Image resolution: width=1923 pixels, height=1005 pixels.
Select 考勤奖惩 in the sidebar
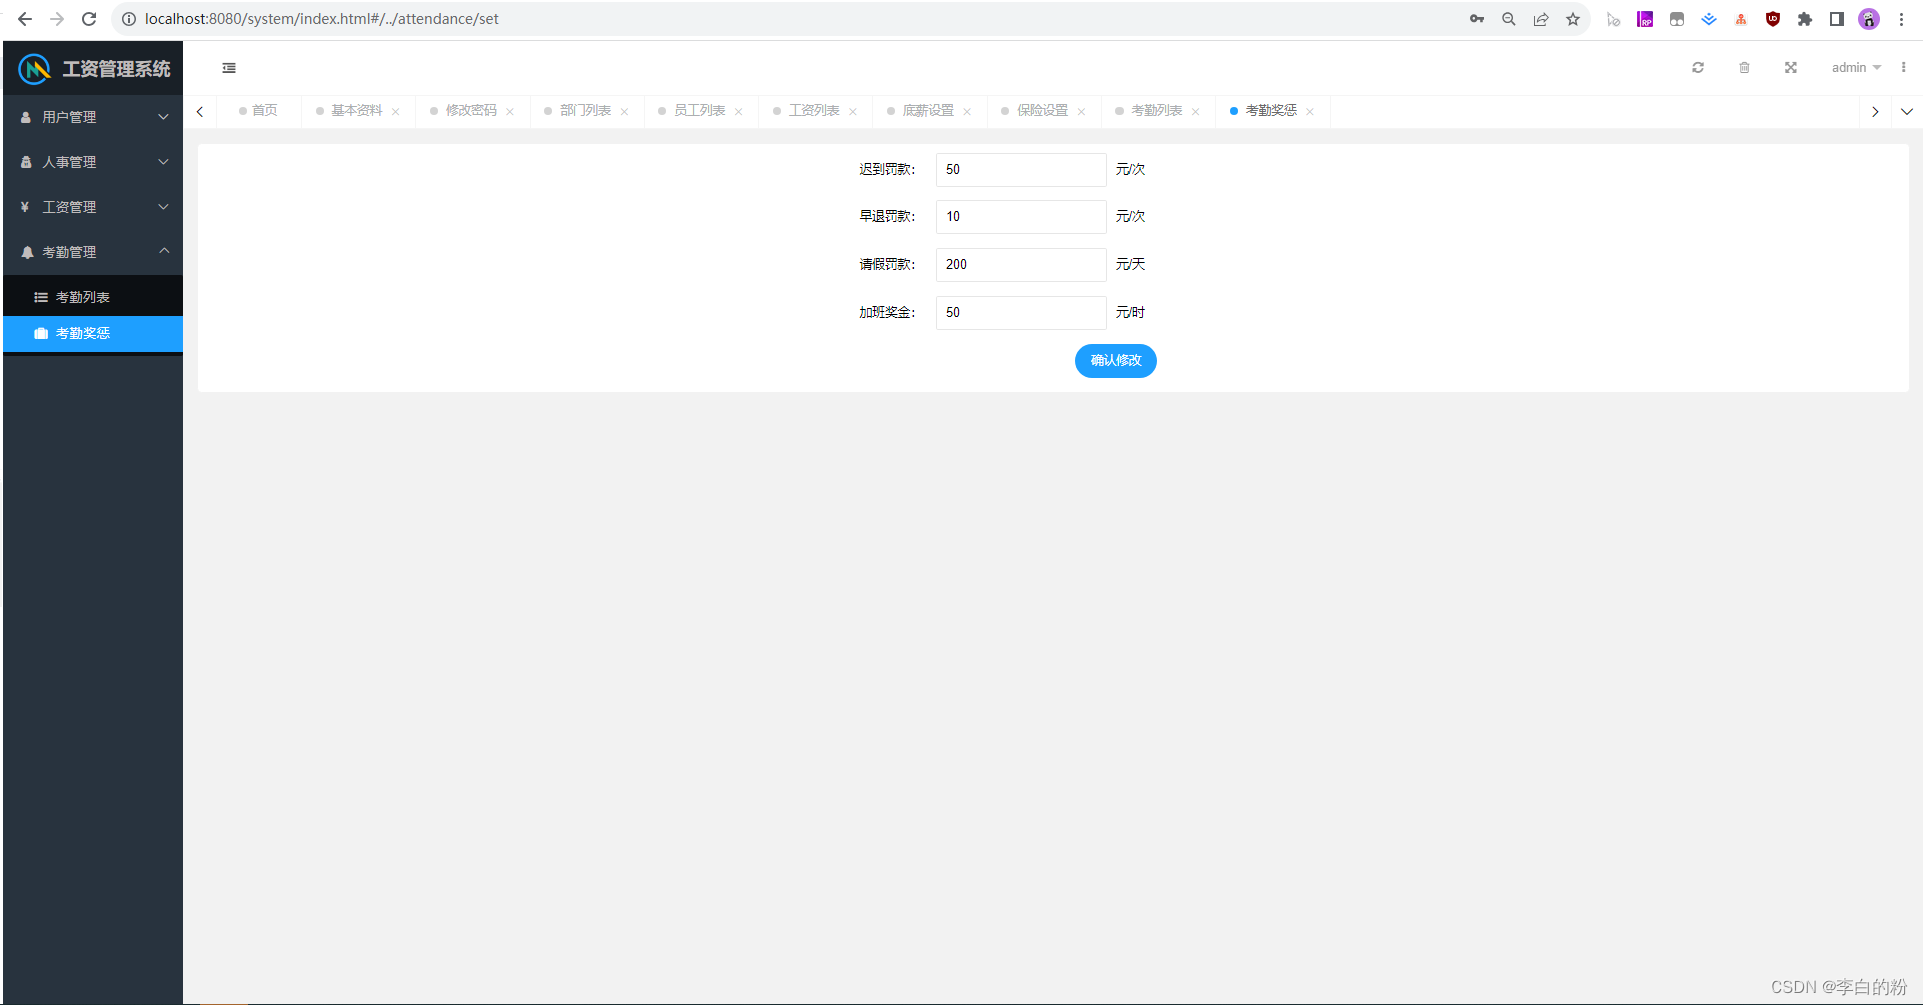pyautogui.click(x=93, y=334)
